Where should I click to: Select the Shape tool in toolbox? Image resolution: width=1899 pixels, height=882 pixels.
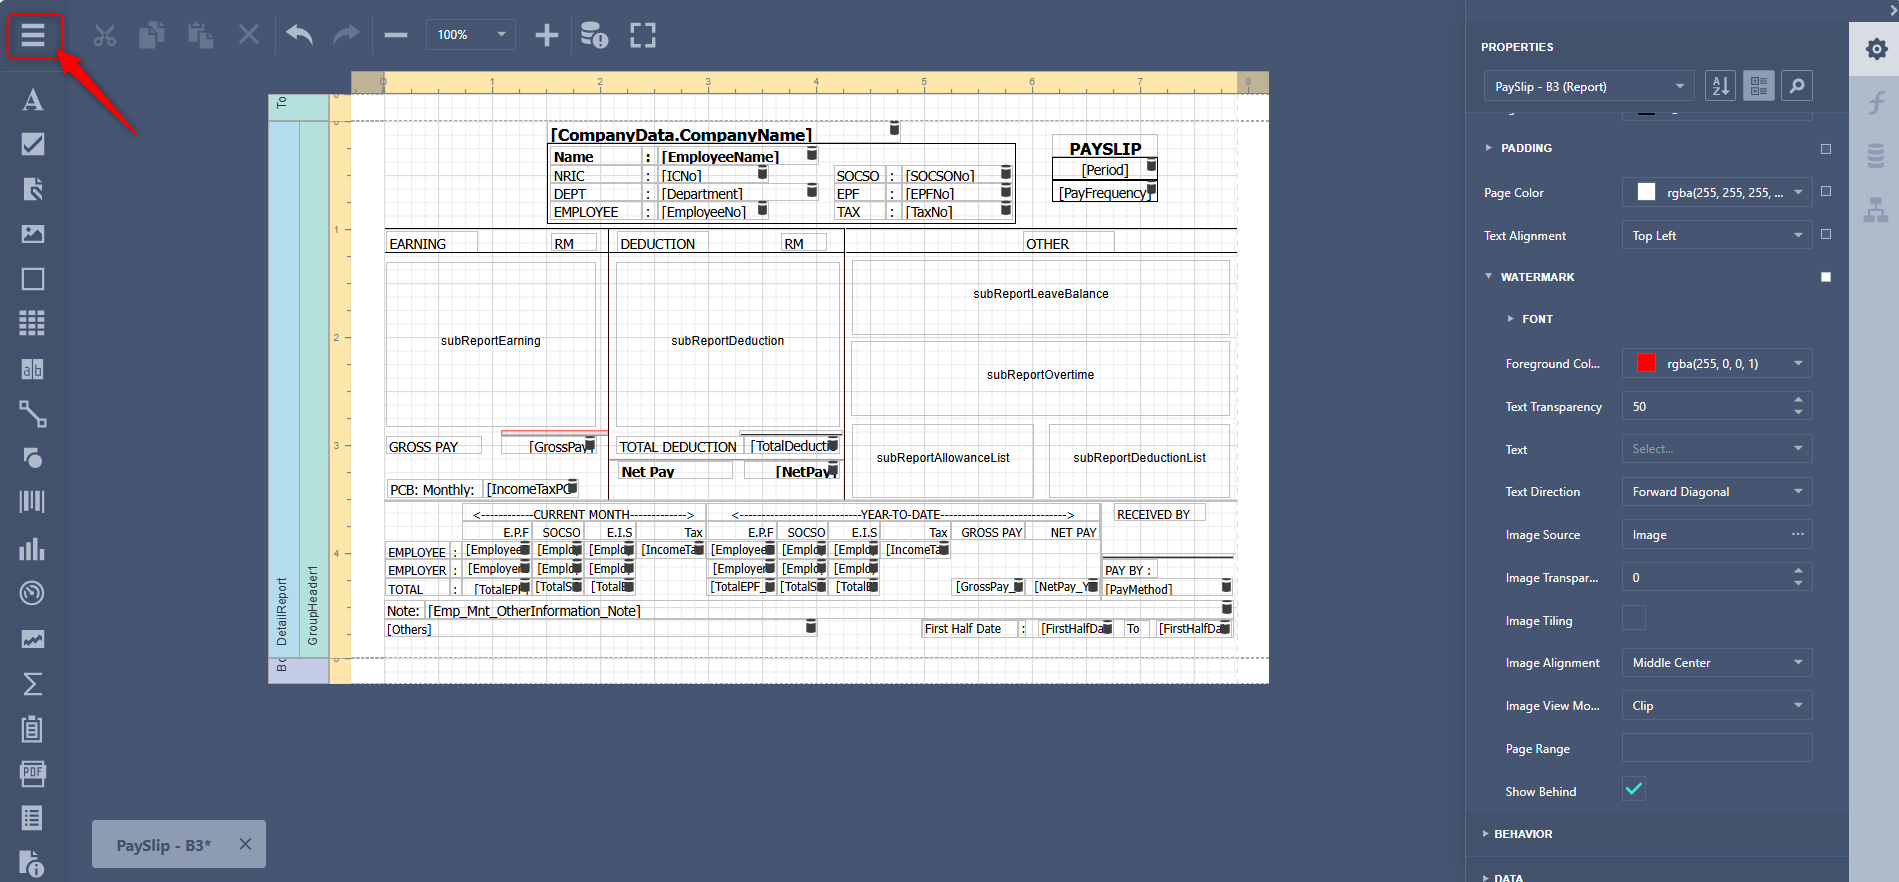33,458
